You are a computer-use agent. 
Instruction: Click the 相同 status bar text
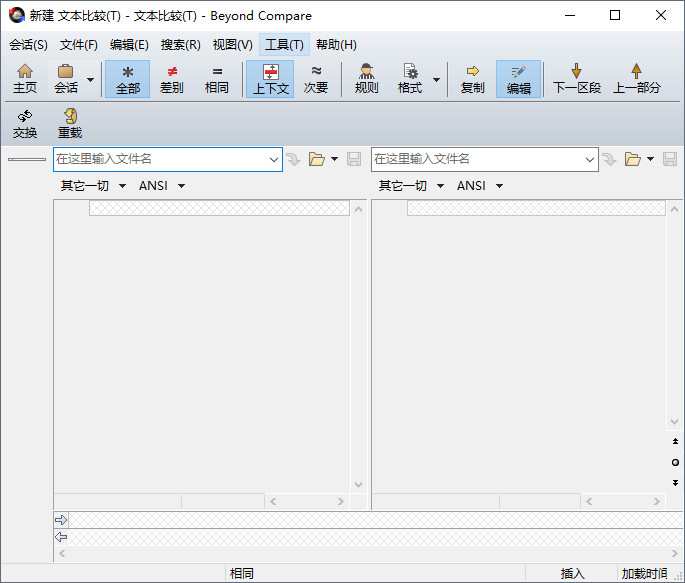click(x=242, y=573)
